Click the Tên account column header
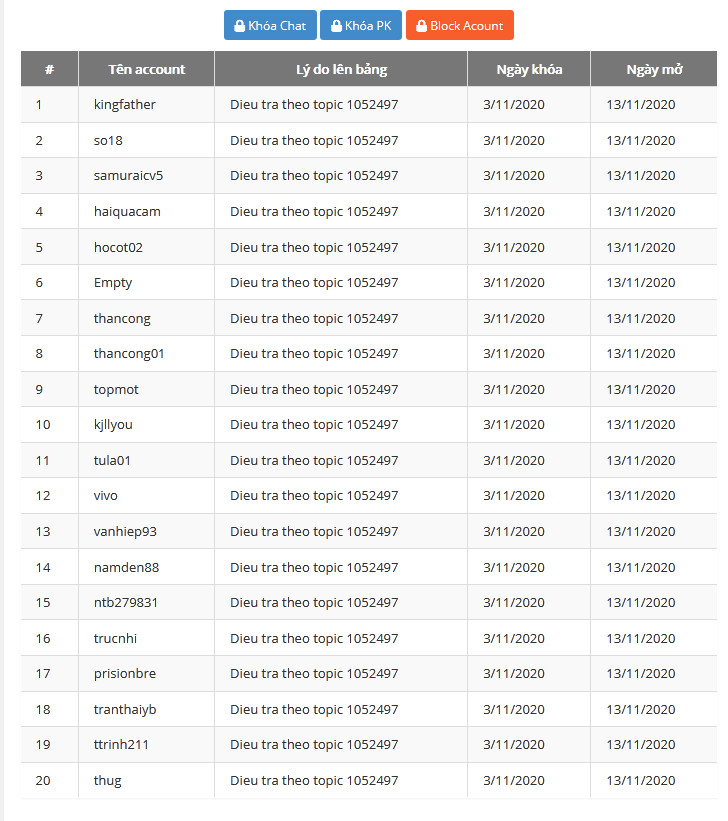This screenshot has height=821, width=728. tap(147, 69)
